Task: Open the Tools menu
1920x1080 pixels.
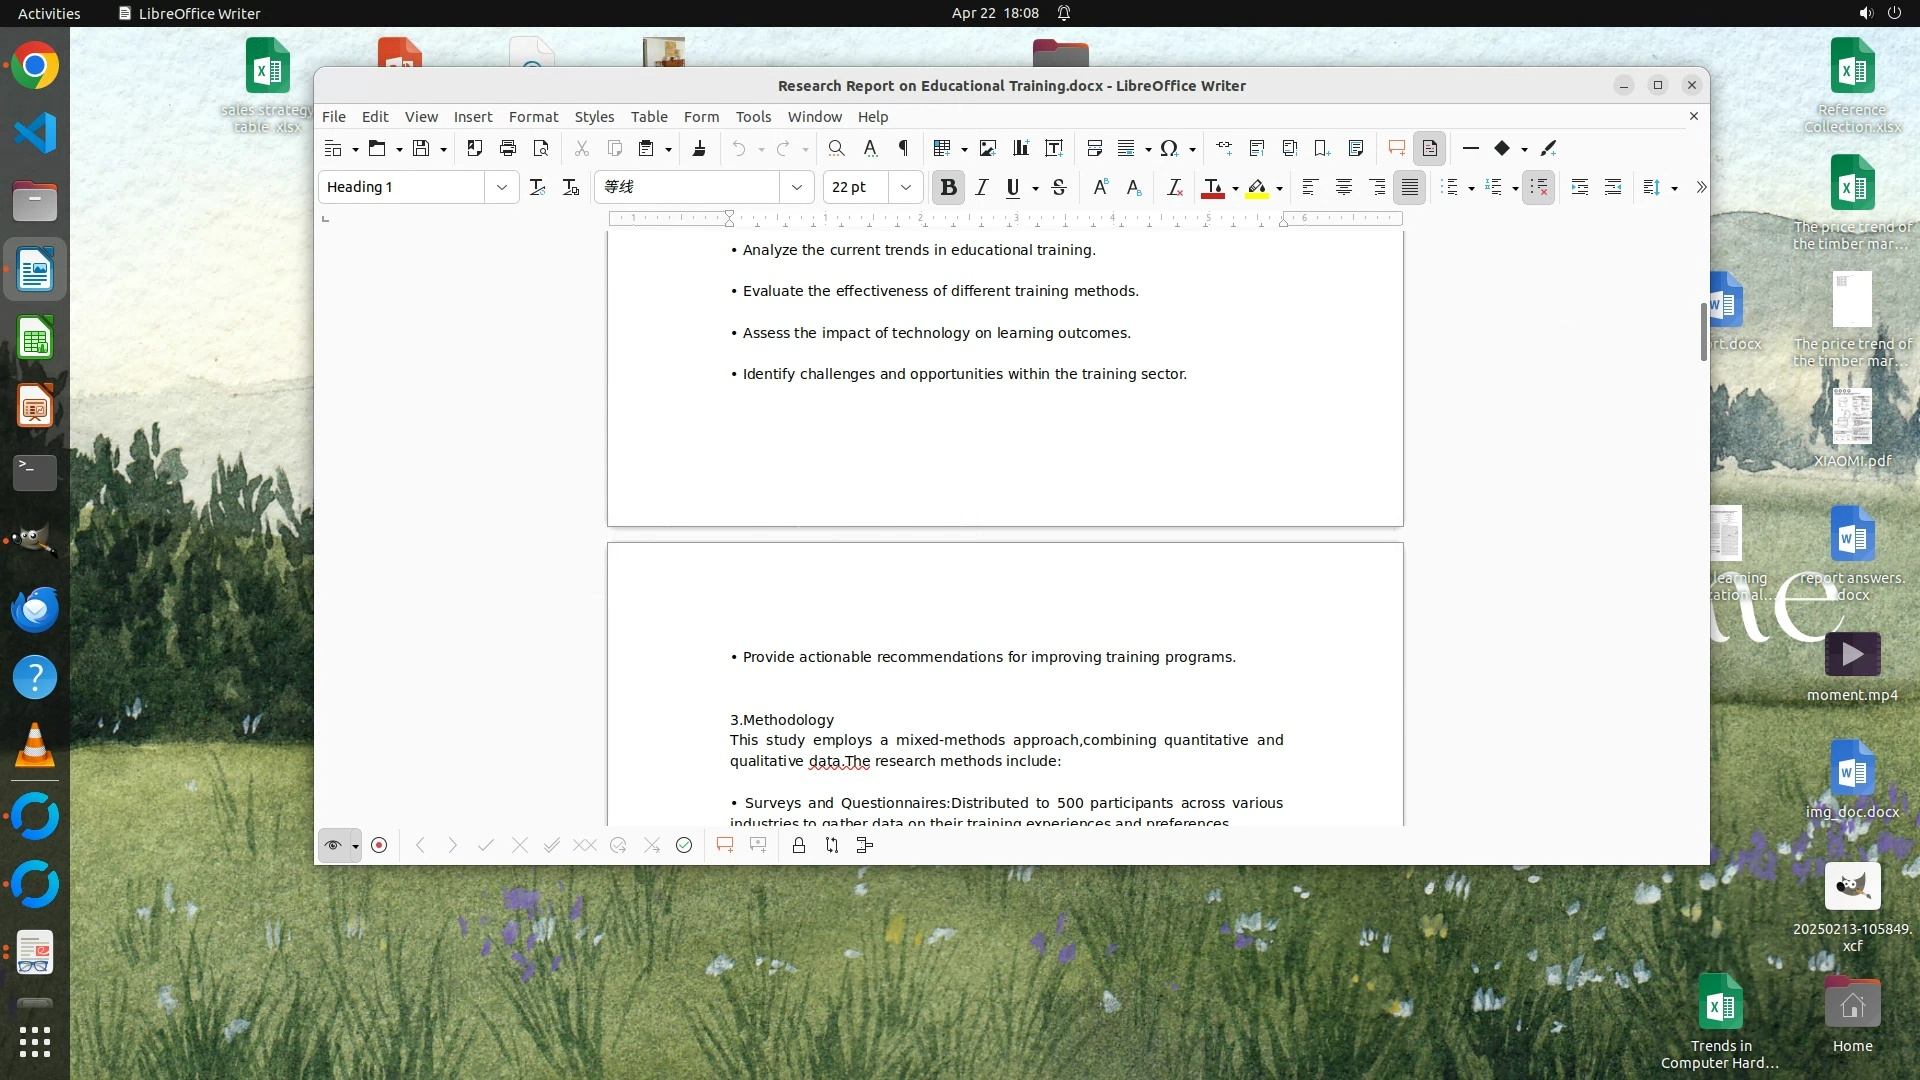Action: pos(753,117)
